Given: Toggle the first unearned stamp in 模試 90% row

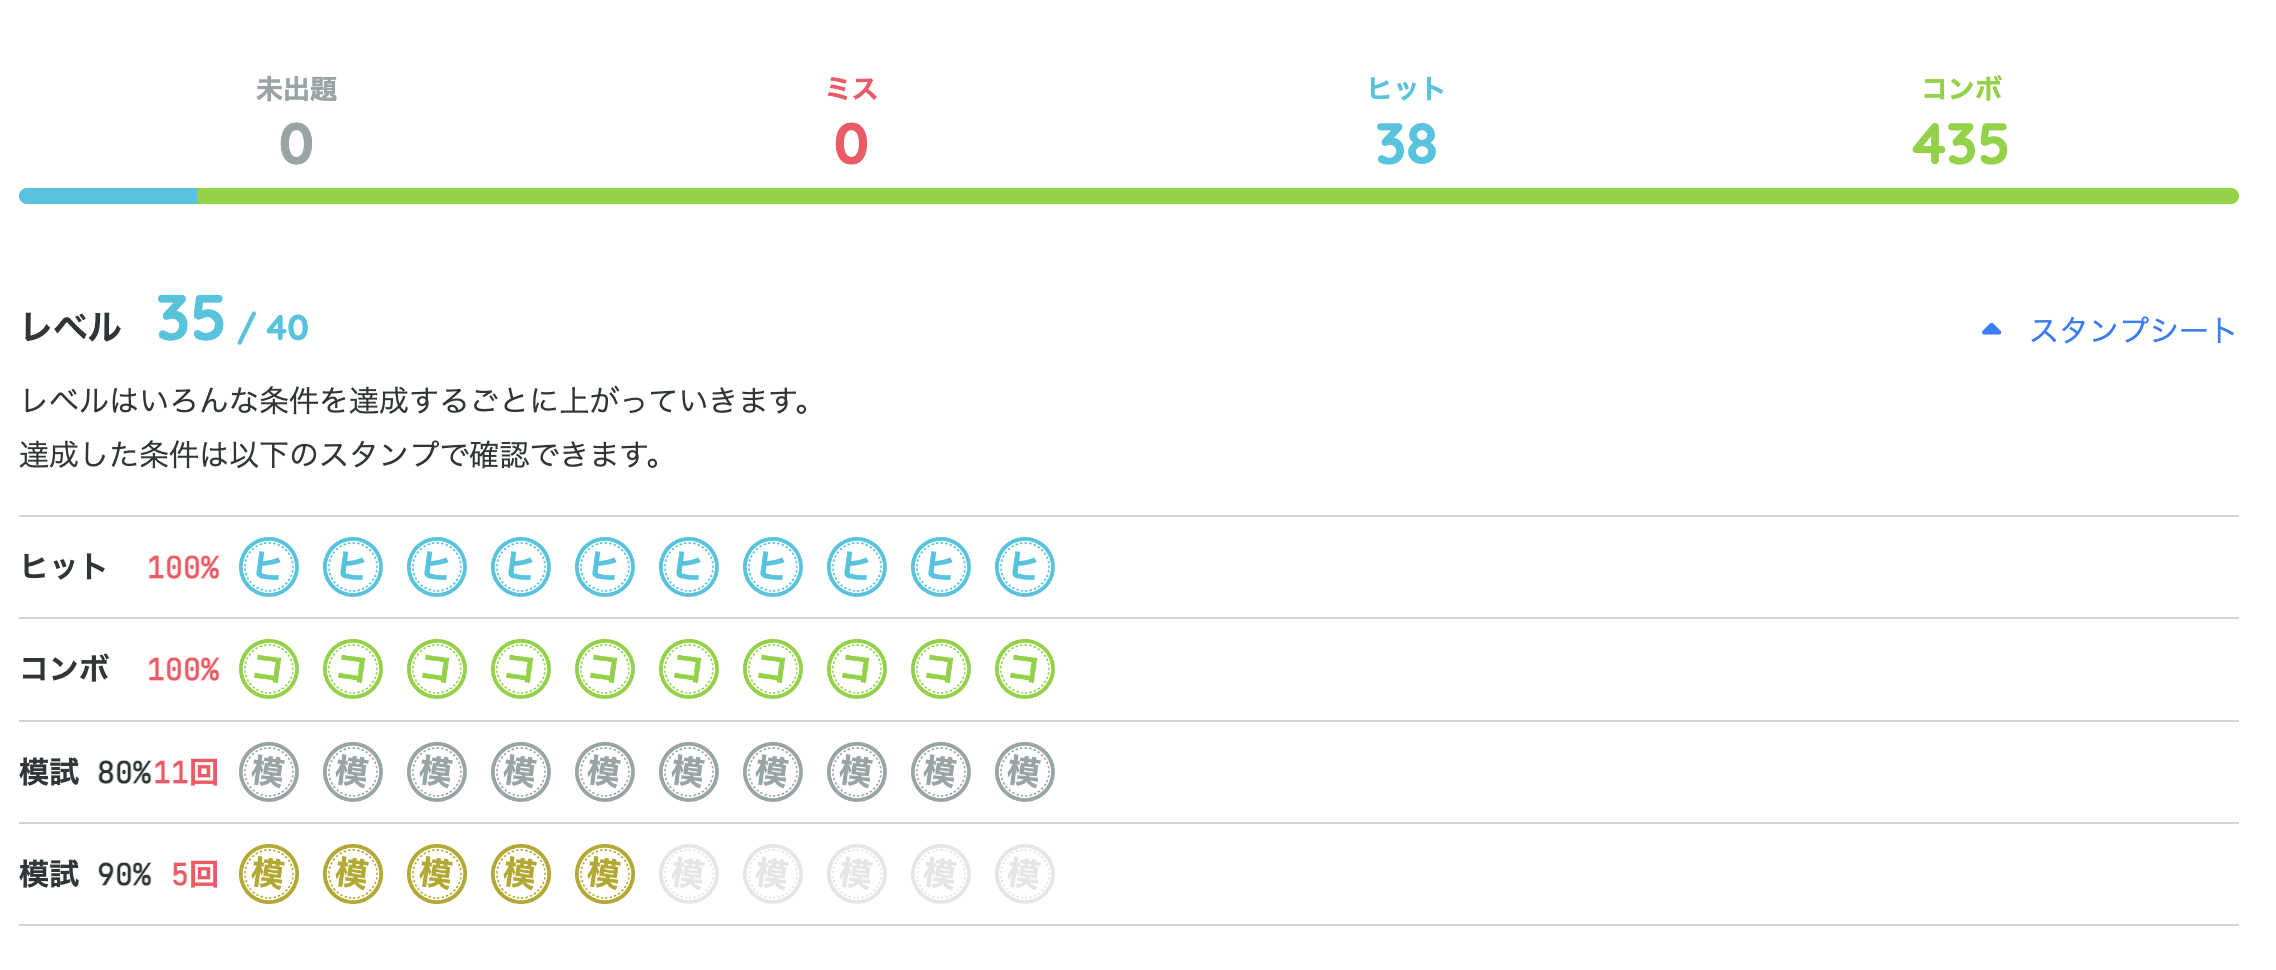Looking at the screenshot, I should [x=688, y=874].
